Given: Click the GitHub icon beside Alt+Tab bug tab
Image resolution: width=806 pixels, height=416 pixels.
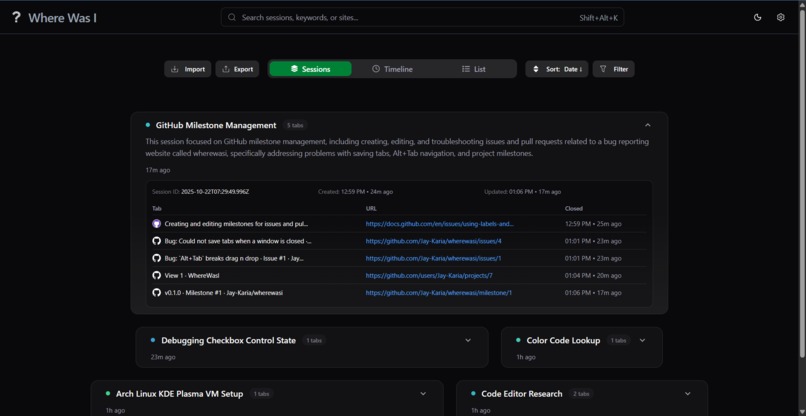Looking at the screenshot, I should (x=157, y=258).
